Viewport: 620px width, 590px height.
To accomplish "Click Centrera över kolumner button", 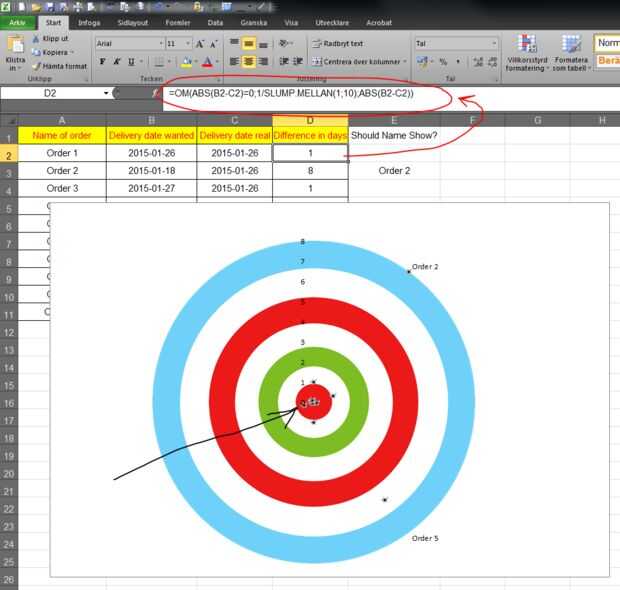I will click(x=356, y=62).
